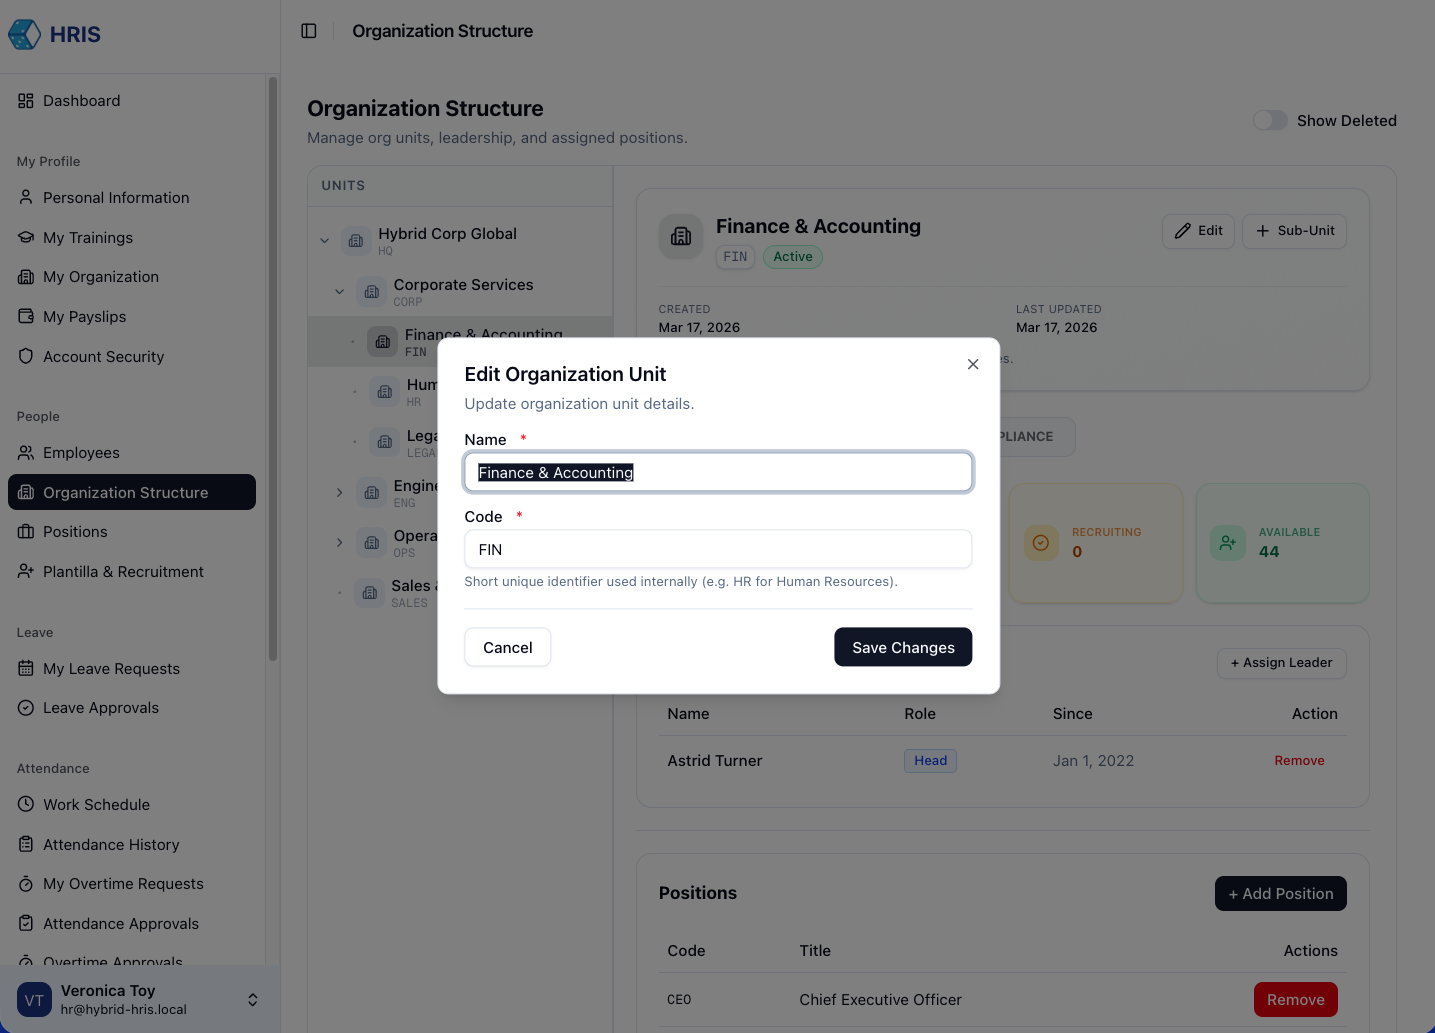Screen dimensions: 1435x1033
Task: Click the Cancel button
Action: [x=508, y=647]
